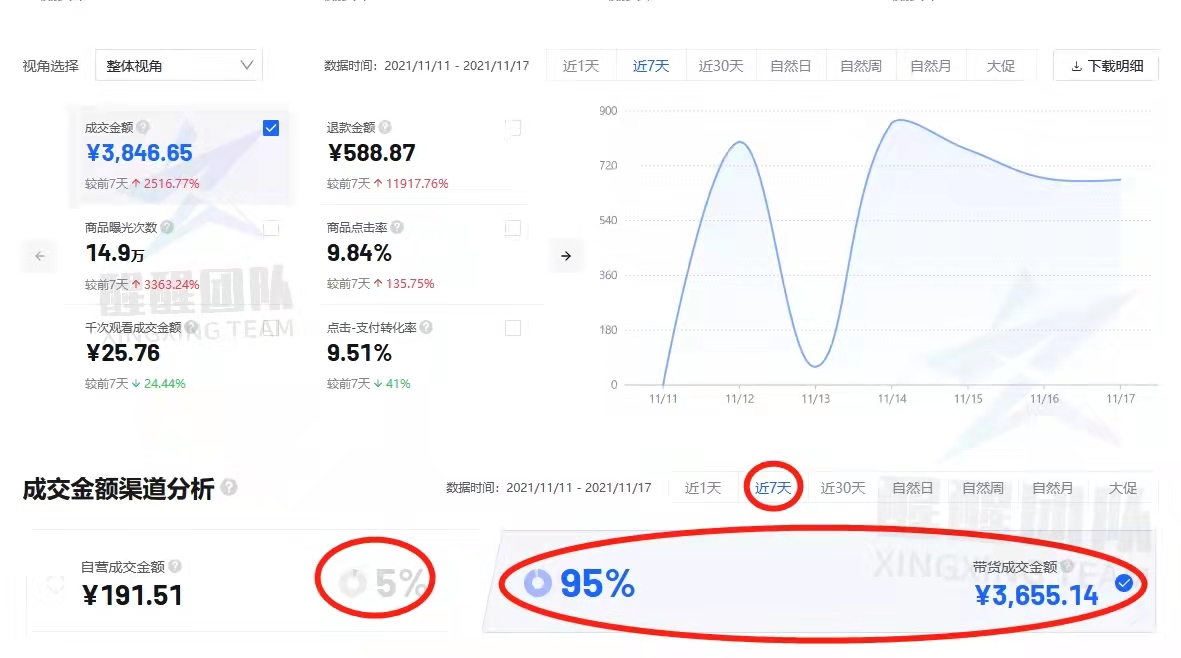Image resolution: width=1181 pixels, height=658 pixels.
Task: Select 近1天 in the channel analysis section
Action: pyautogui.click(x=703, y=488)
